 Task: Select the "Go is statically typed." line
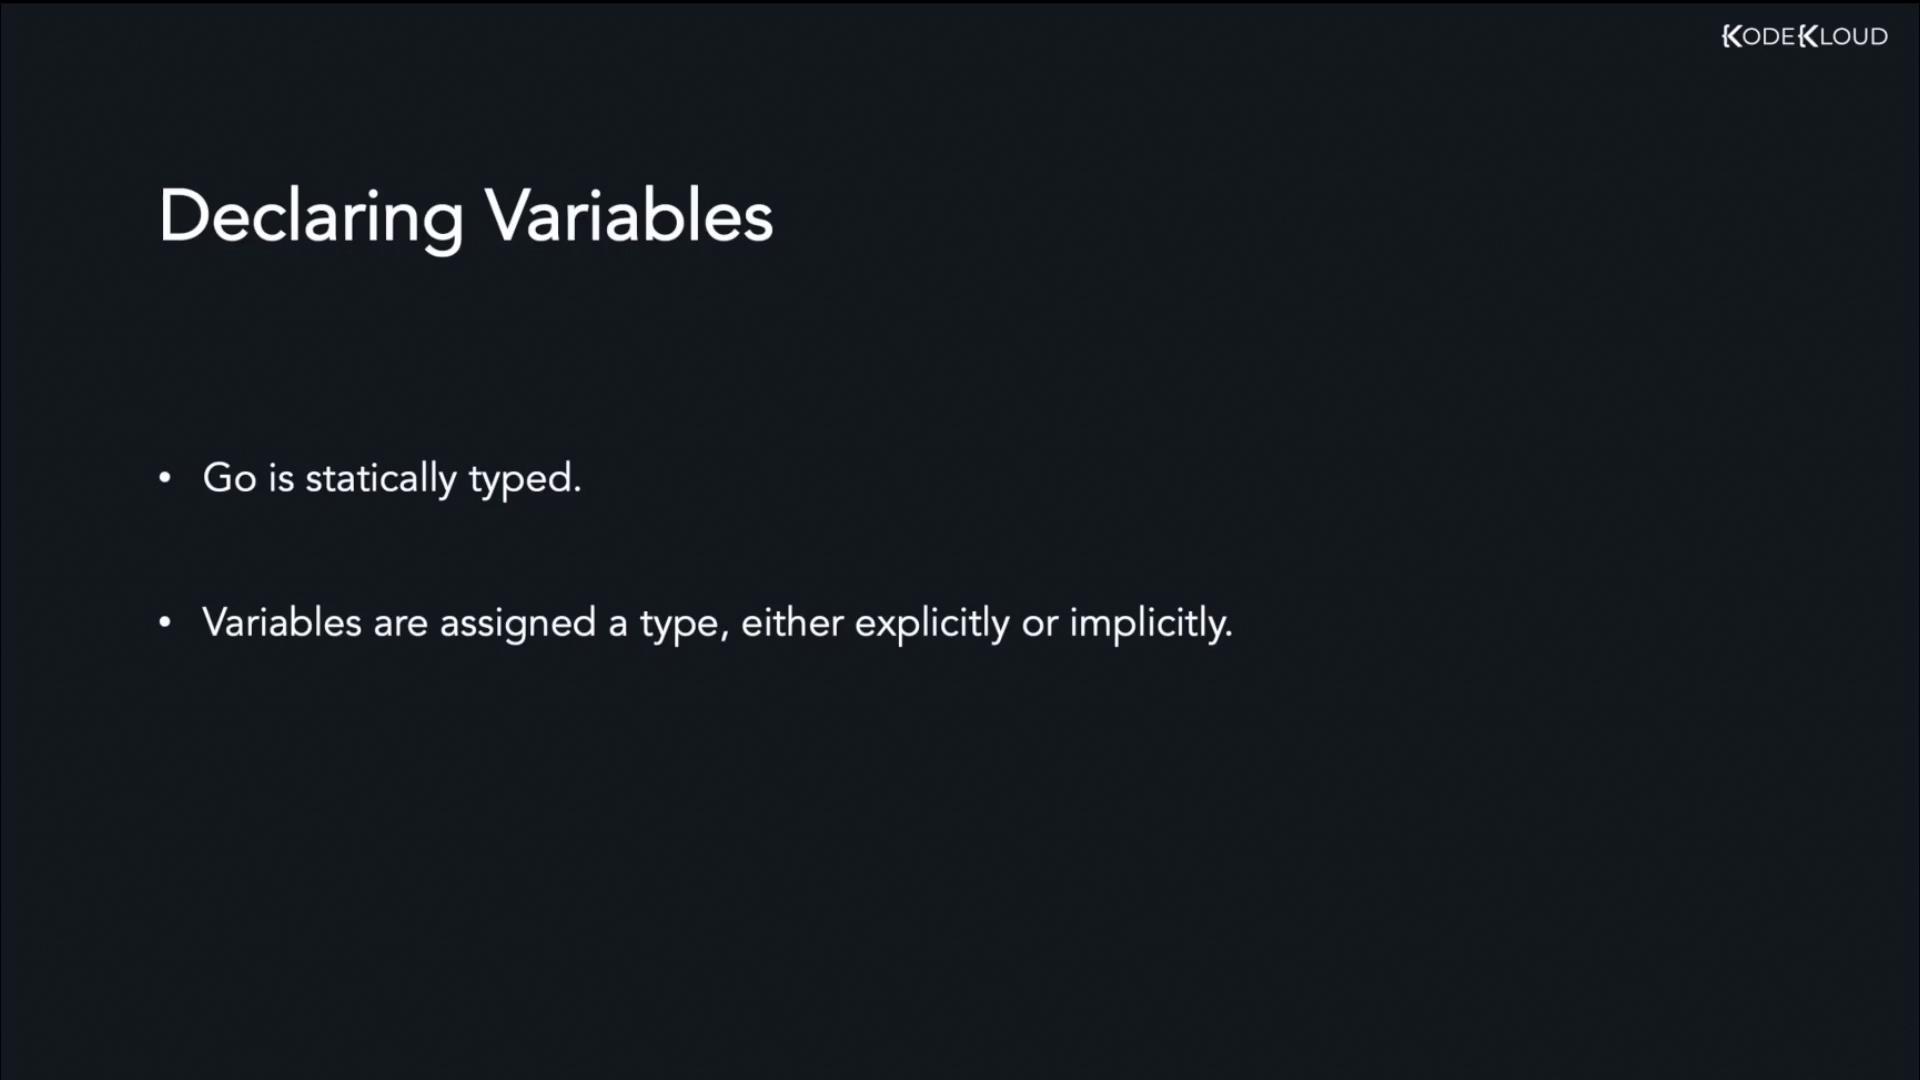tap(391, 478)
